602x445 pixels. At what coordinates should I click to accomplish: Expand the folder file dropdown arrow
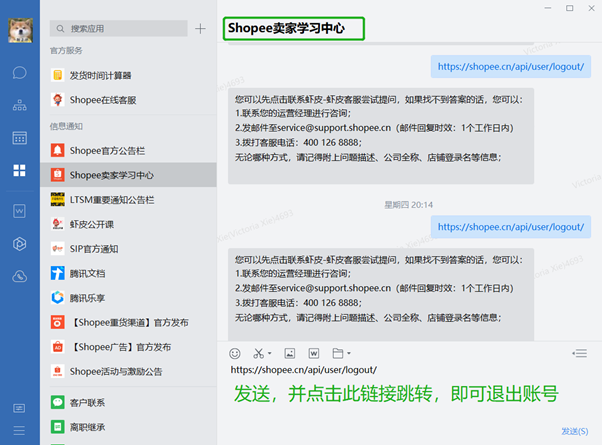[x=349, y=354]
